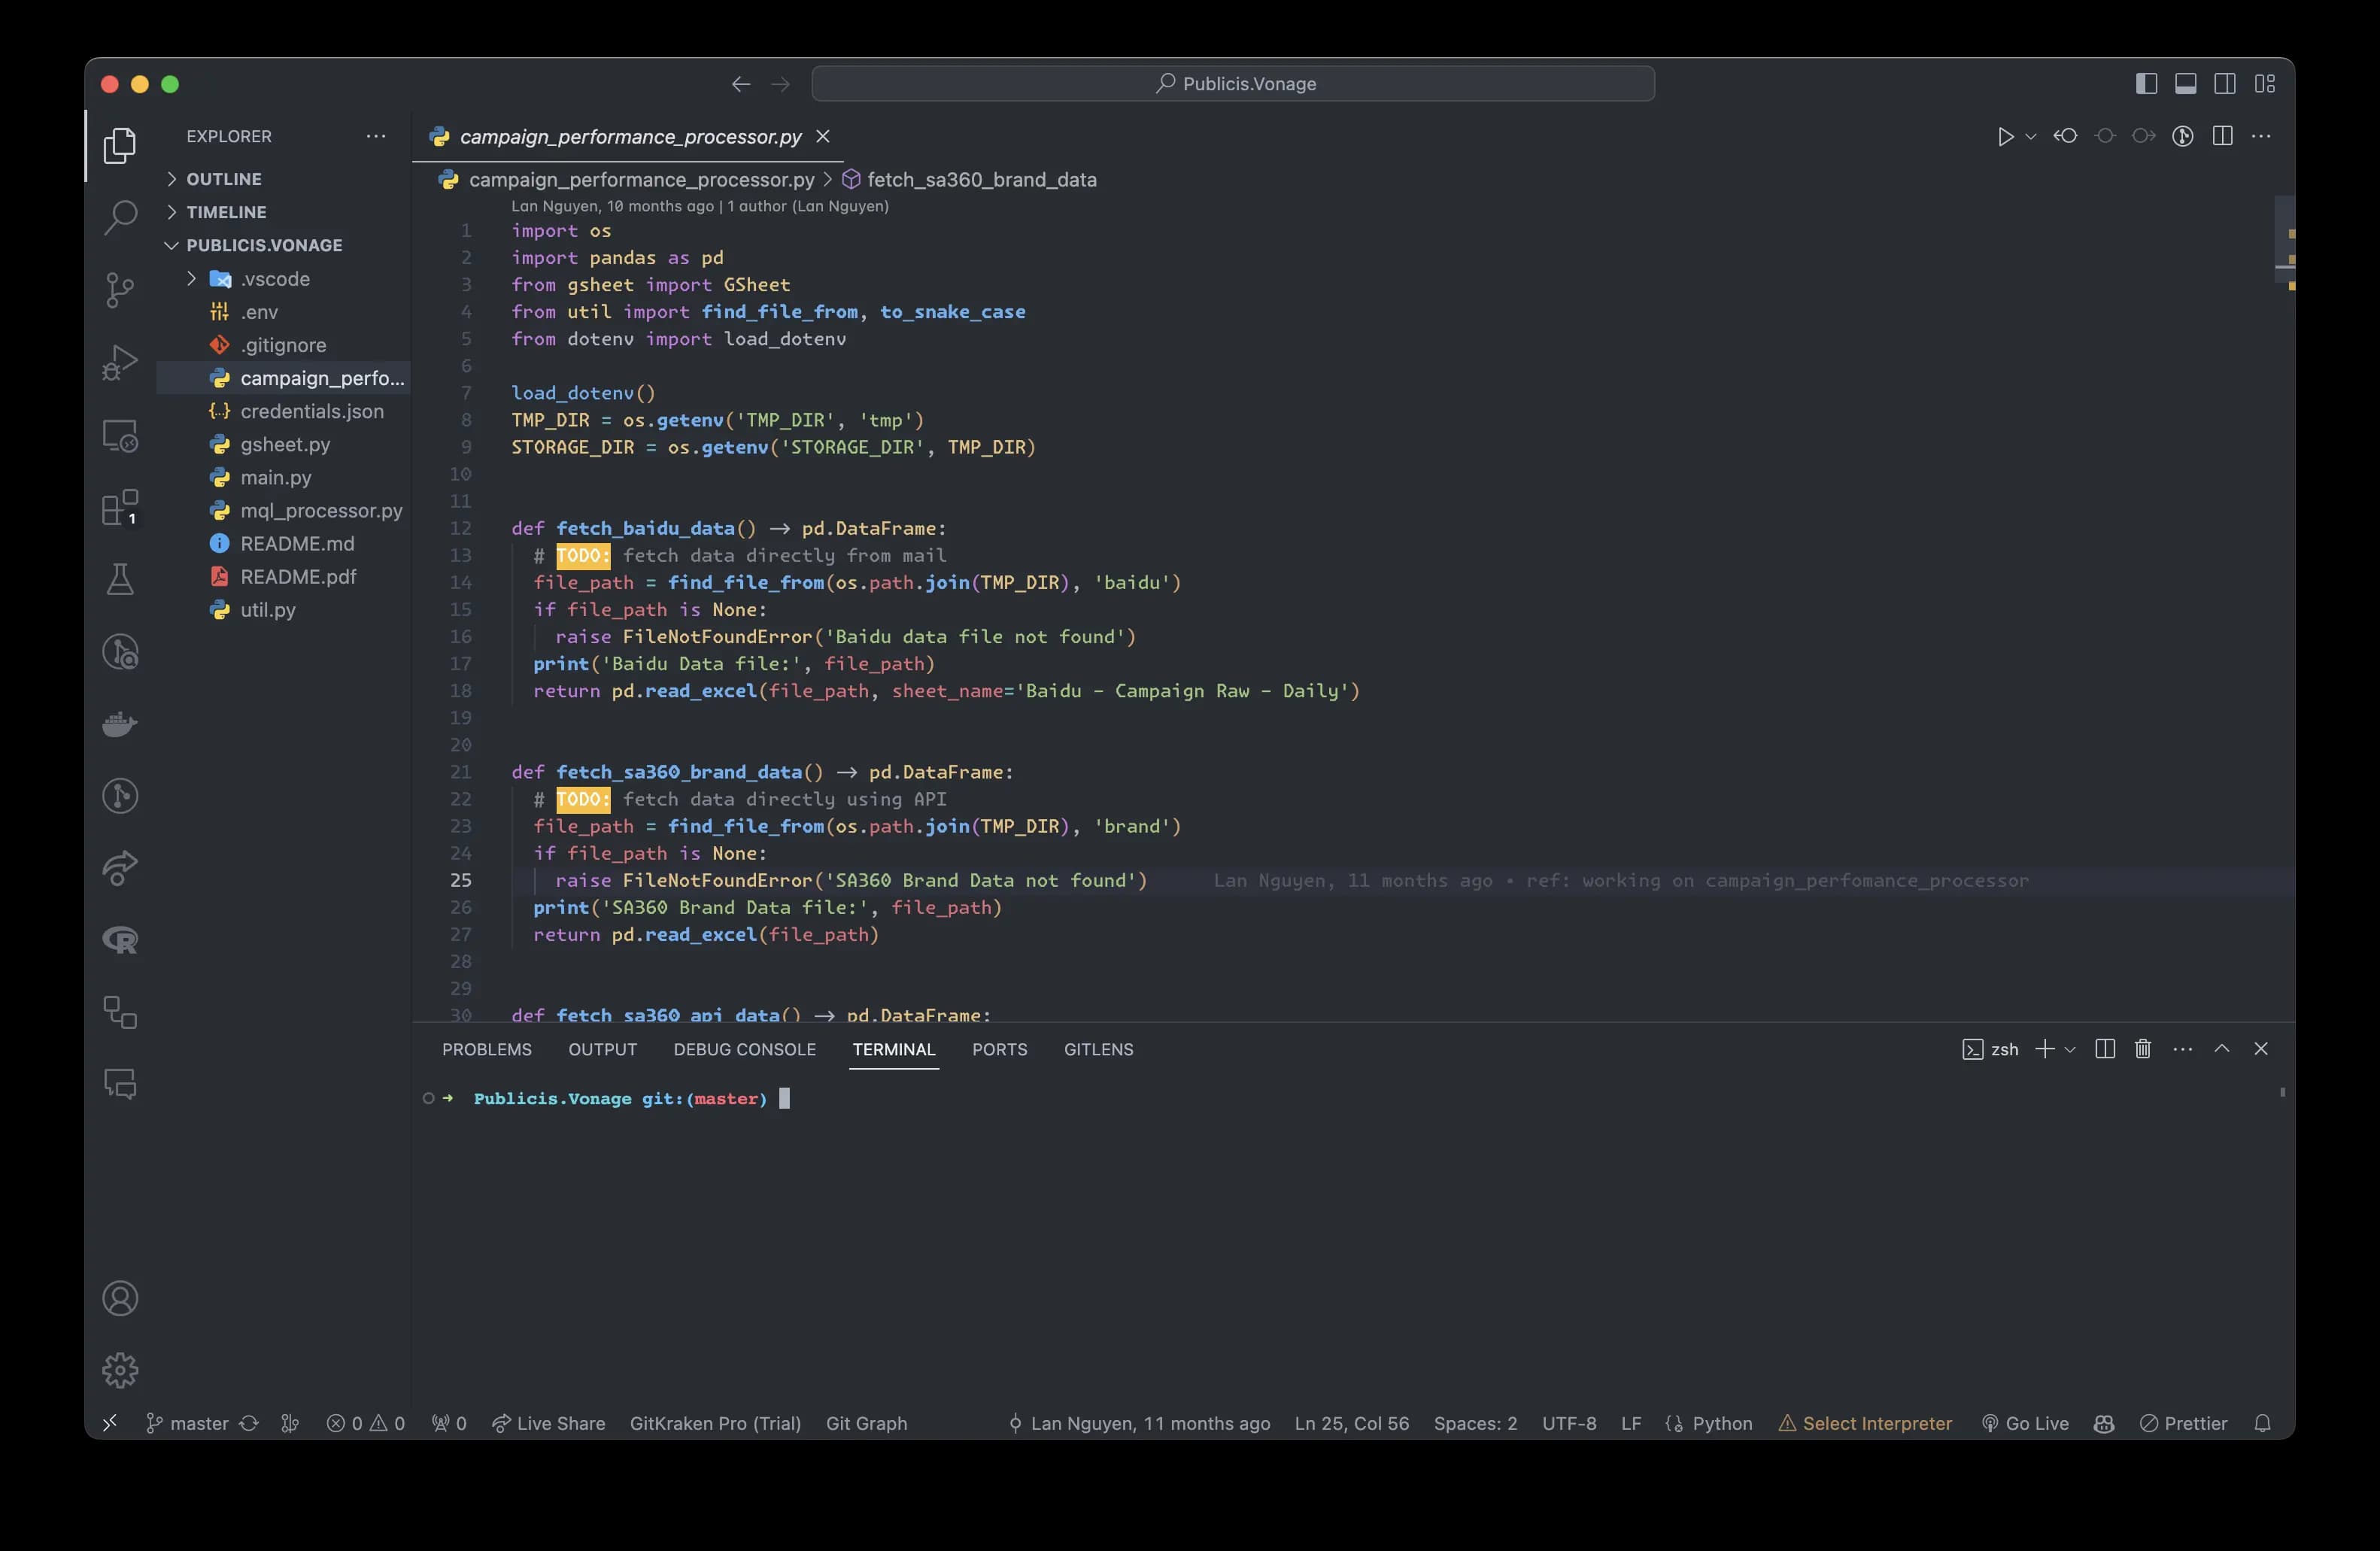
Task: Open util.py in explorer
Action: pos(268,609)
